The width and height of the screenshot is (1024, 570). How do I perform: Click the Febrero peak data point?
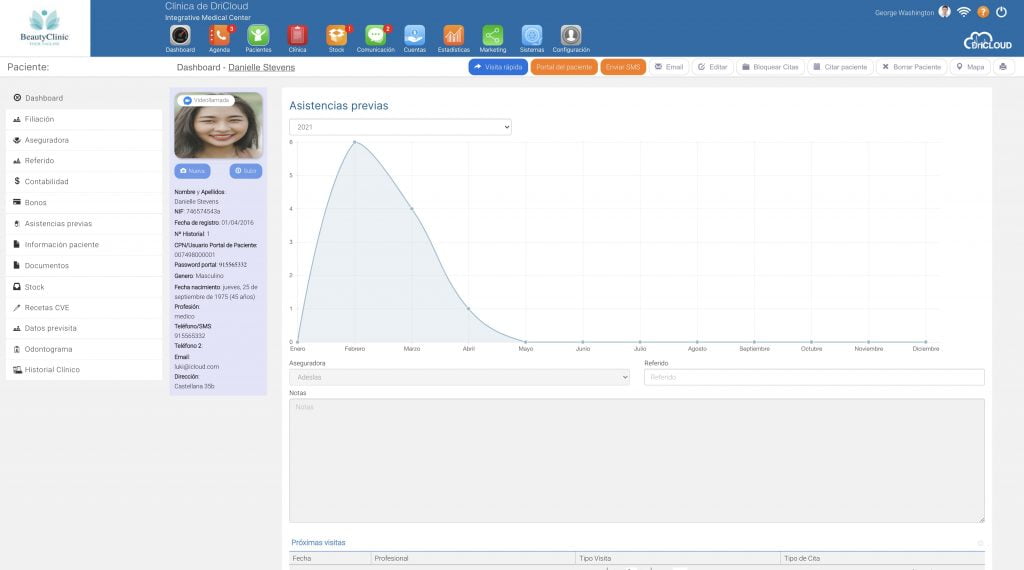tap(355, 142)
